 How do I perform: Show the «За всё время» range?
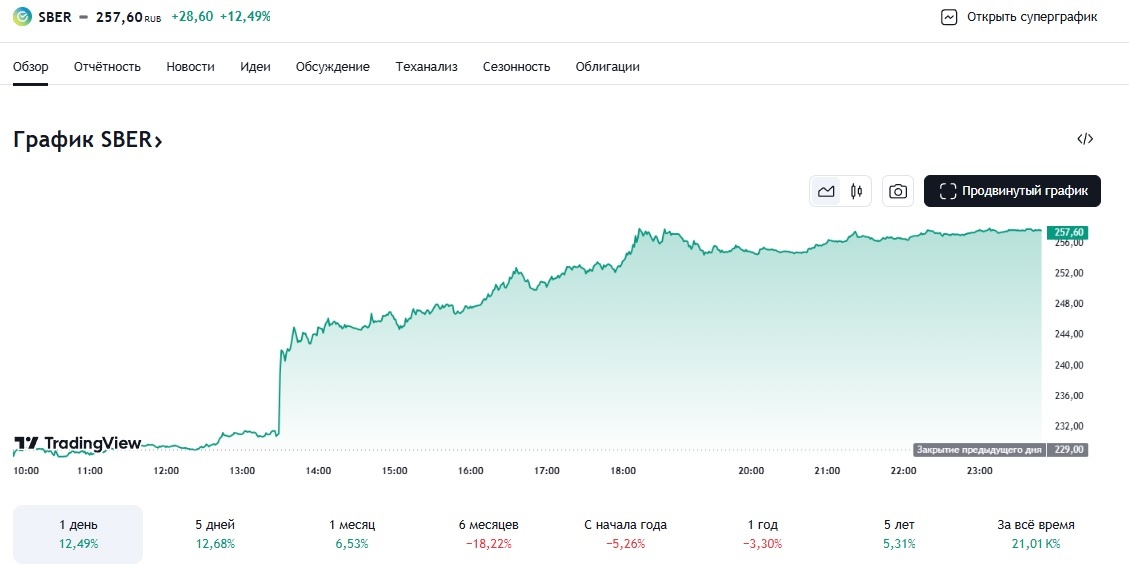point(1035,534)
